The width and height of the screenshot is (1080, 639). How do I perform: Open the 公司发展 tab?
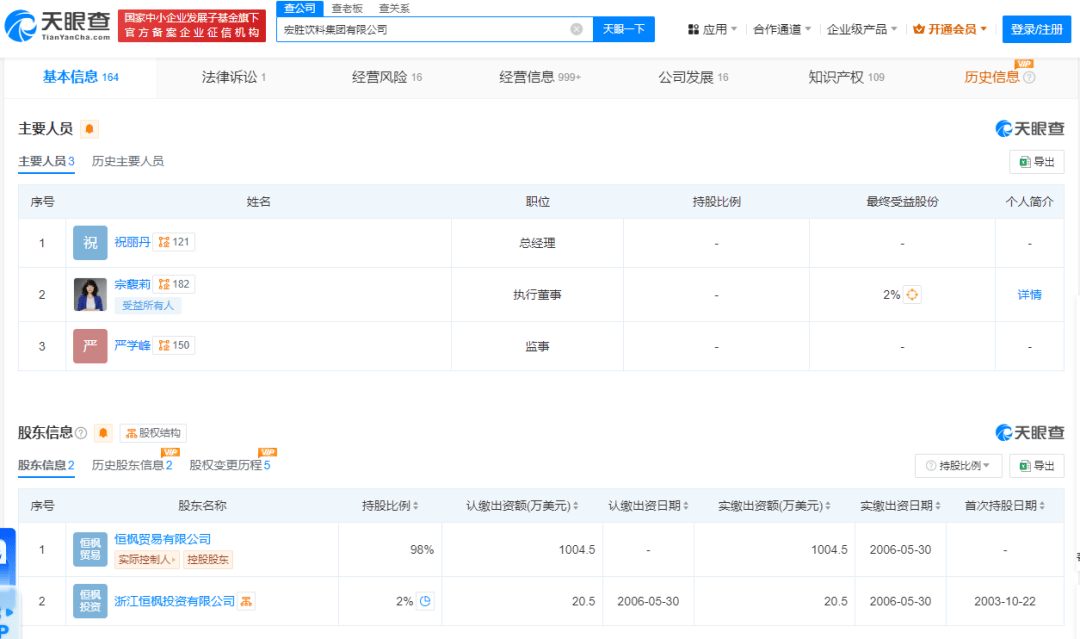pos(693,77)
